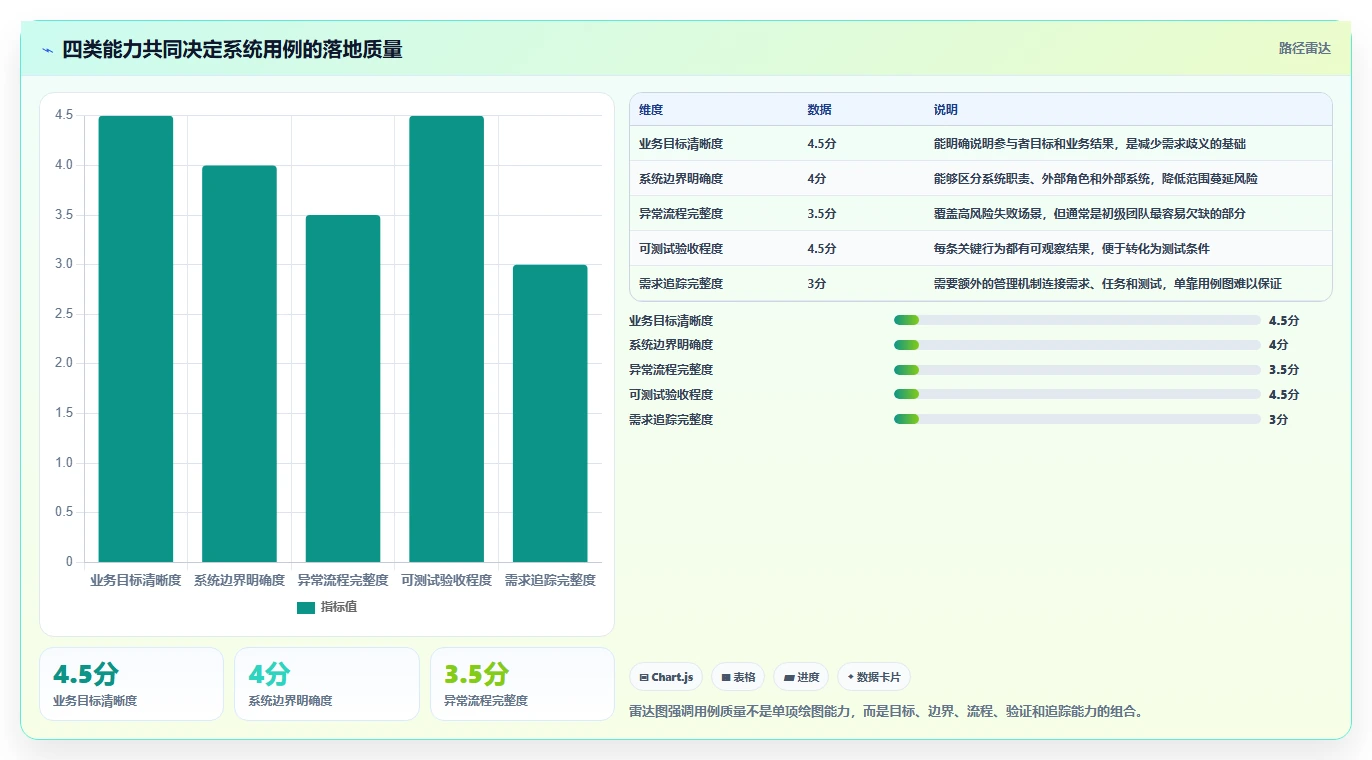
Task: Click the 系统边界明确度 x-axis label under the chart
Action: 239,580
